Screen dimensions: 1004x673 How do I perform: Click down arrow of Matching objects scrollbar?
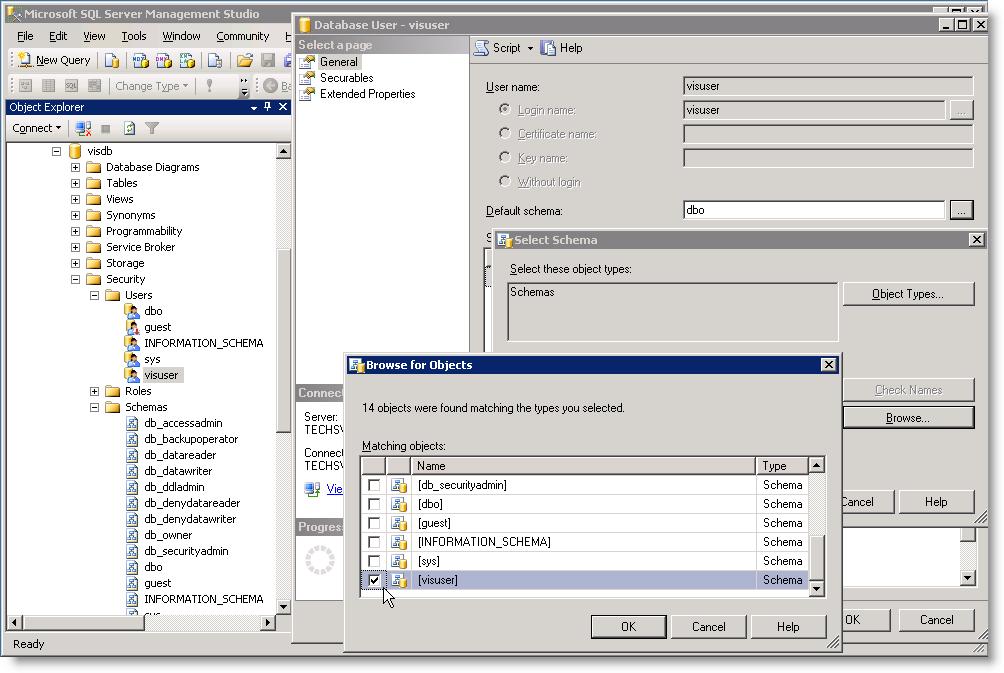(x=816, y=588)
